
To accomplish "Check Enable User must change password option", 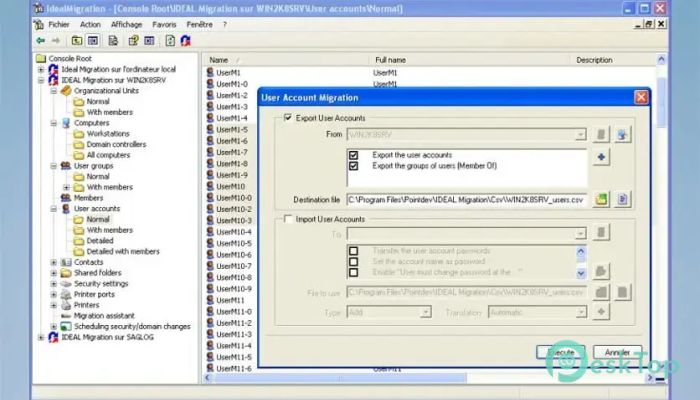I will (354, 272).
